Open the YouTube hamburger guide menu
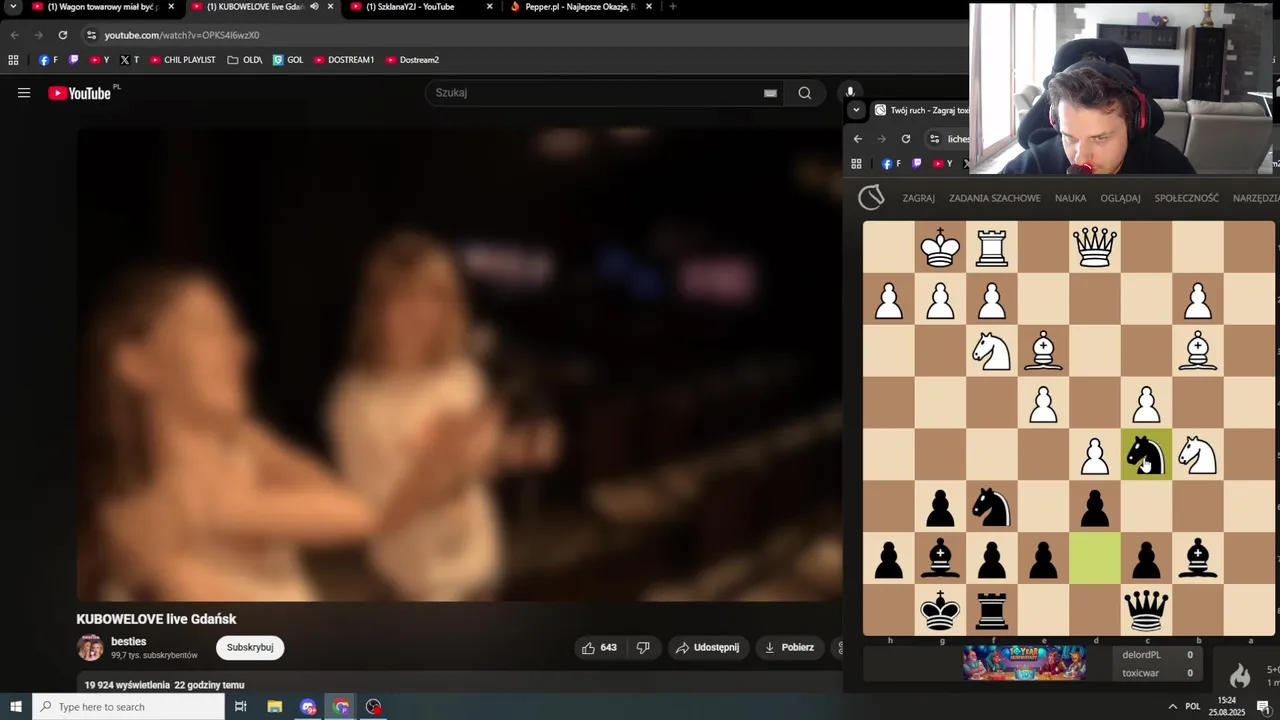 pos(24,93)
